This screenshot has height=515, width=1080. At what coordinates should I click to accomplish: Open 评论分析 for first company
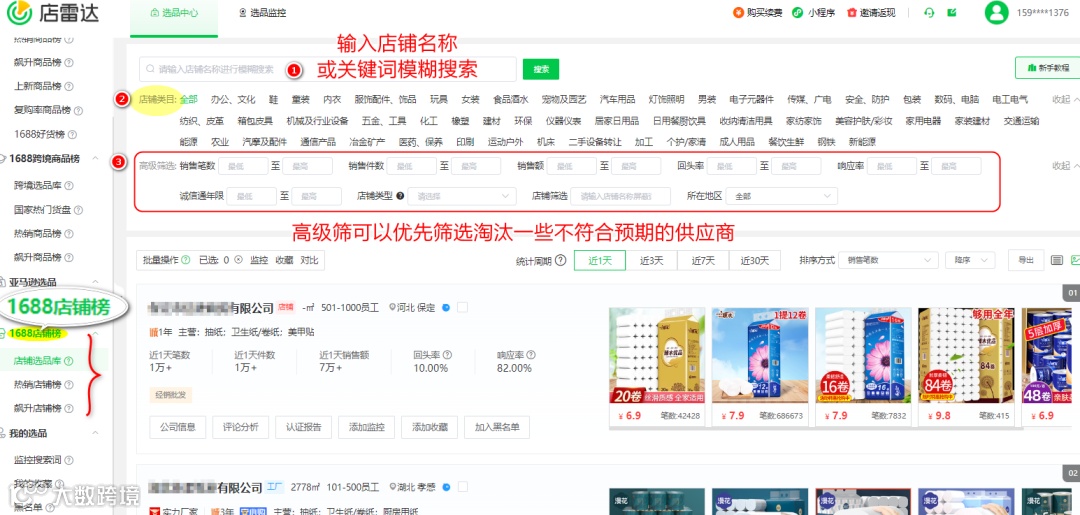coord(240,427)
